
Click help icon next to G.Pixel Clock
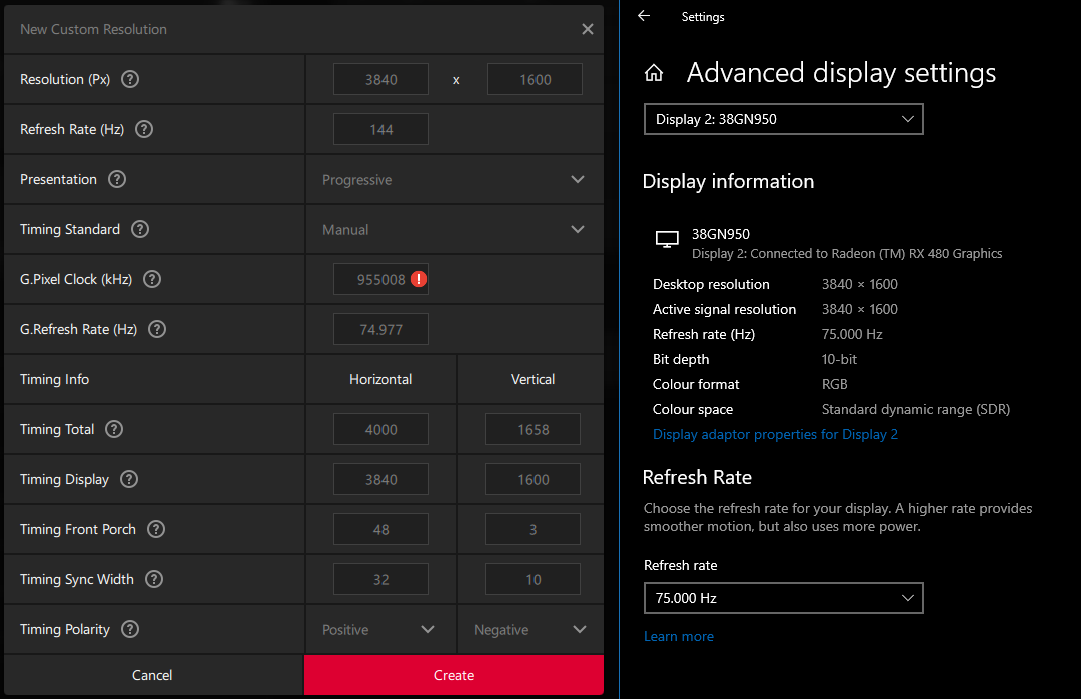(152, 279)
